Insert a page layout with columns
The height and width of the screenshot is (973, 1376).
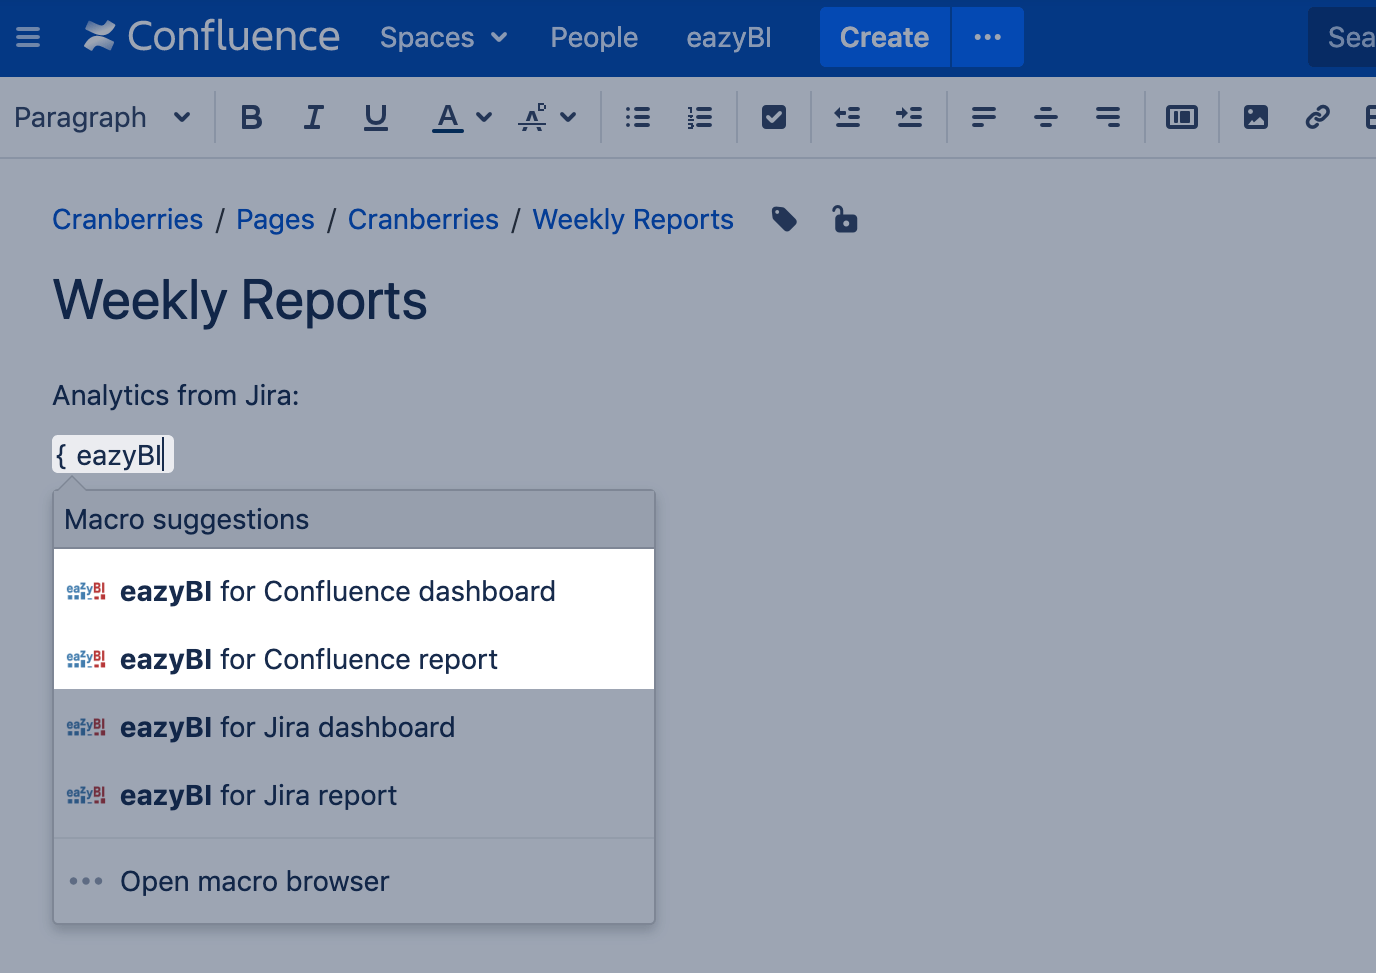[x=1181, y=117]
